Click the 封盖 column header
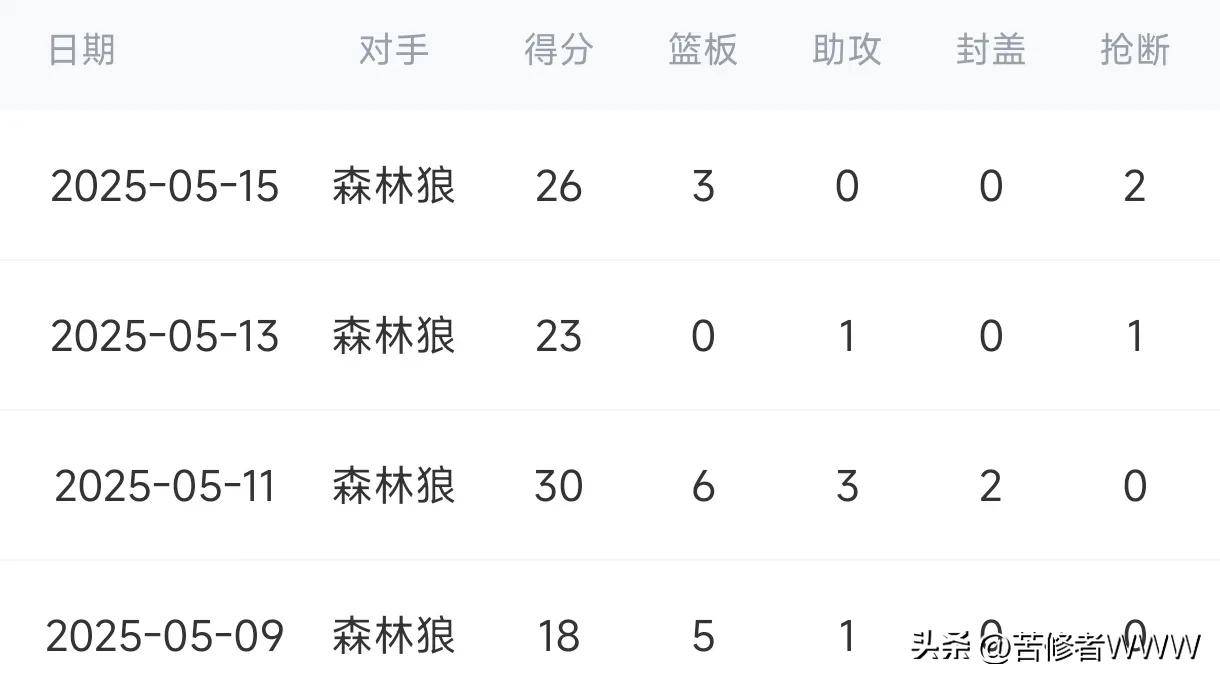The width and height of the screenshot is (1220, 681). point(991,50)
